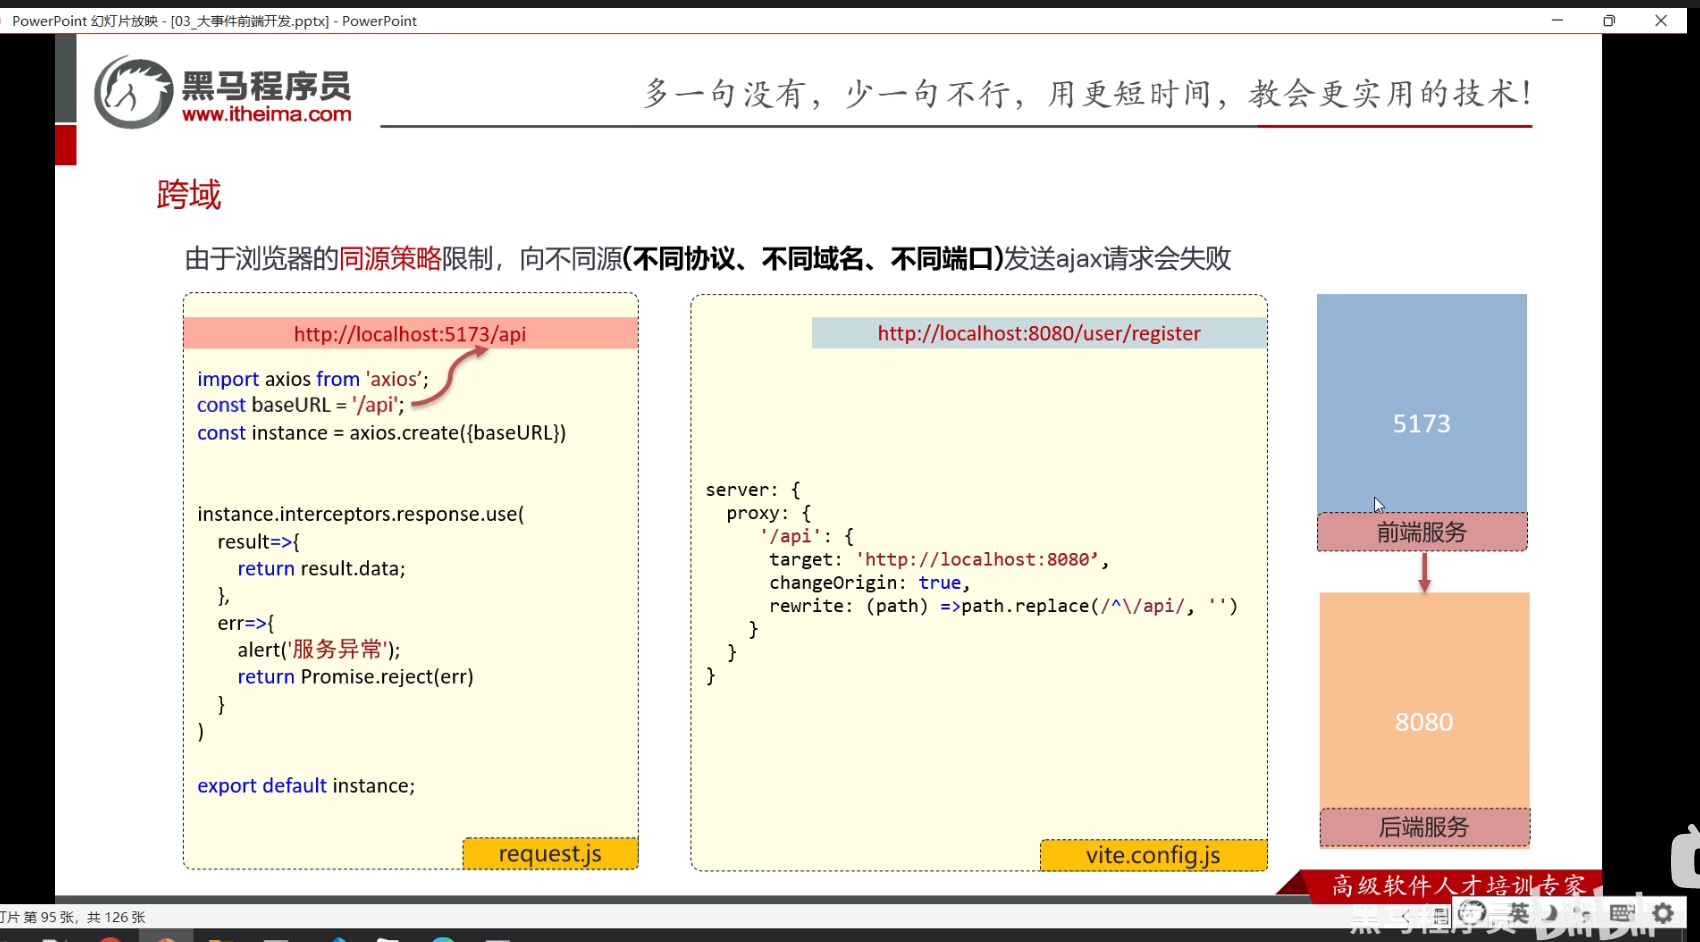Click the red '同源策略' phrase
This screenshot has height=942, width=1700.
tap(390, 259)
